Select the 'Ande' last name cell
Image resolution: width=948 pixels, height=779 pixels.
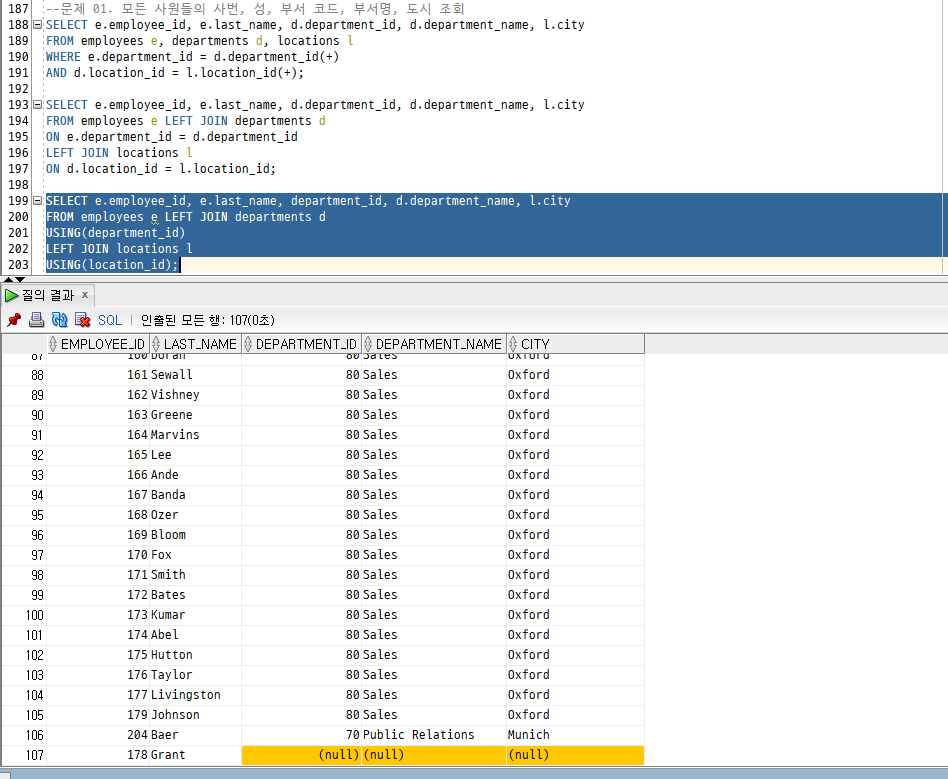pos(195,475)
